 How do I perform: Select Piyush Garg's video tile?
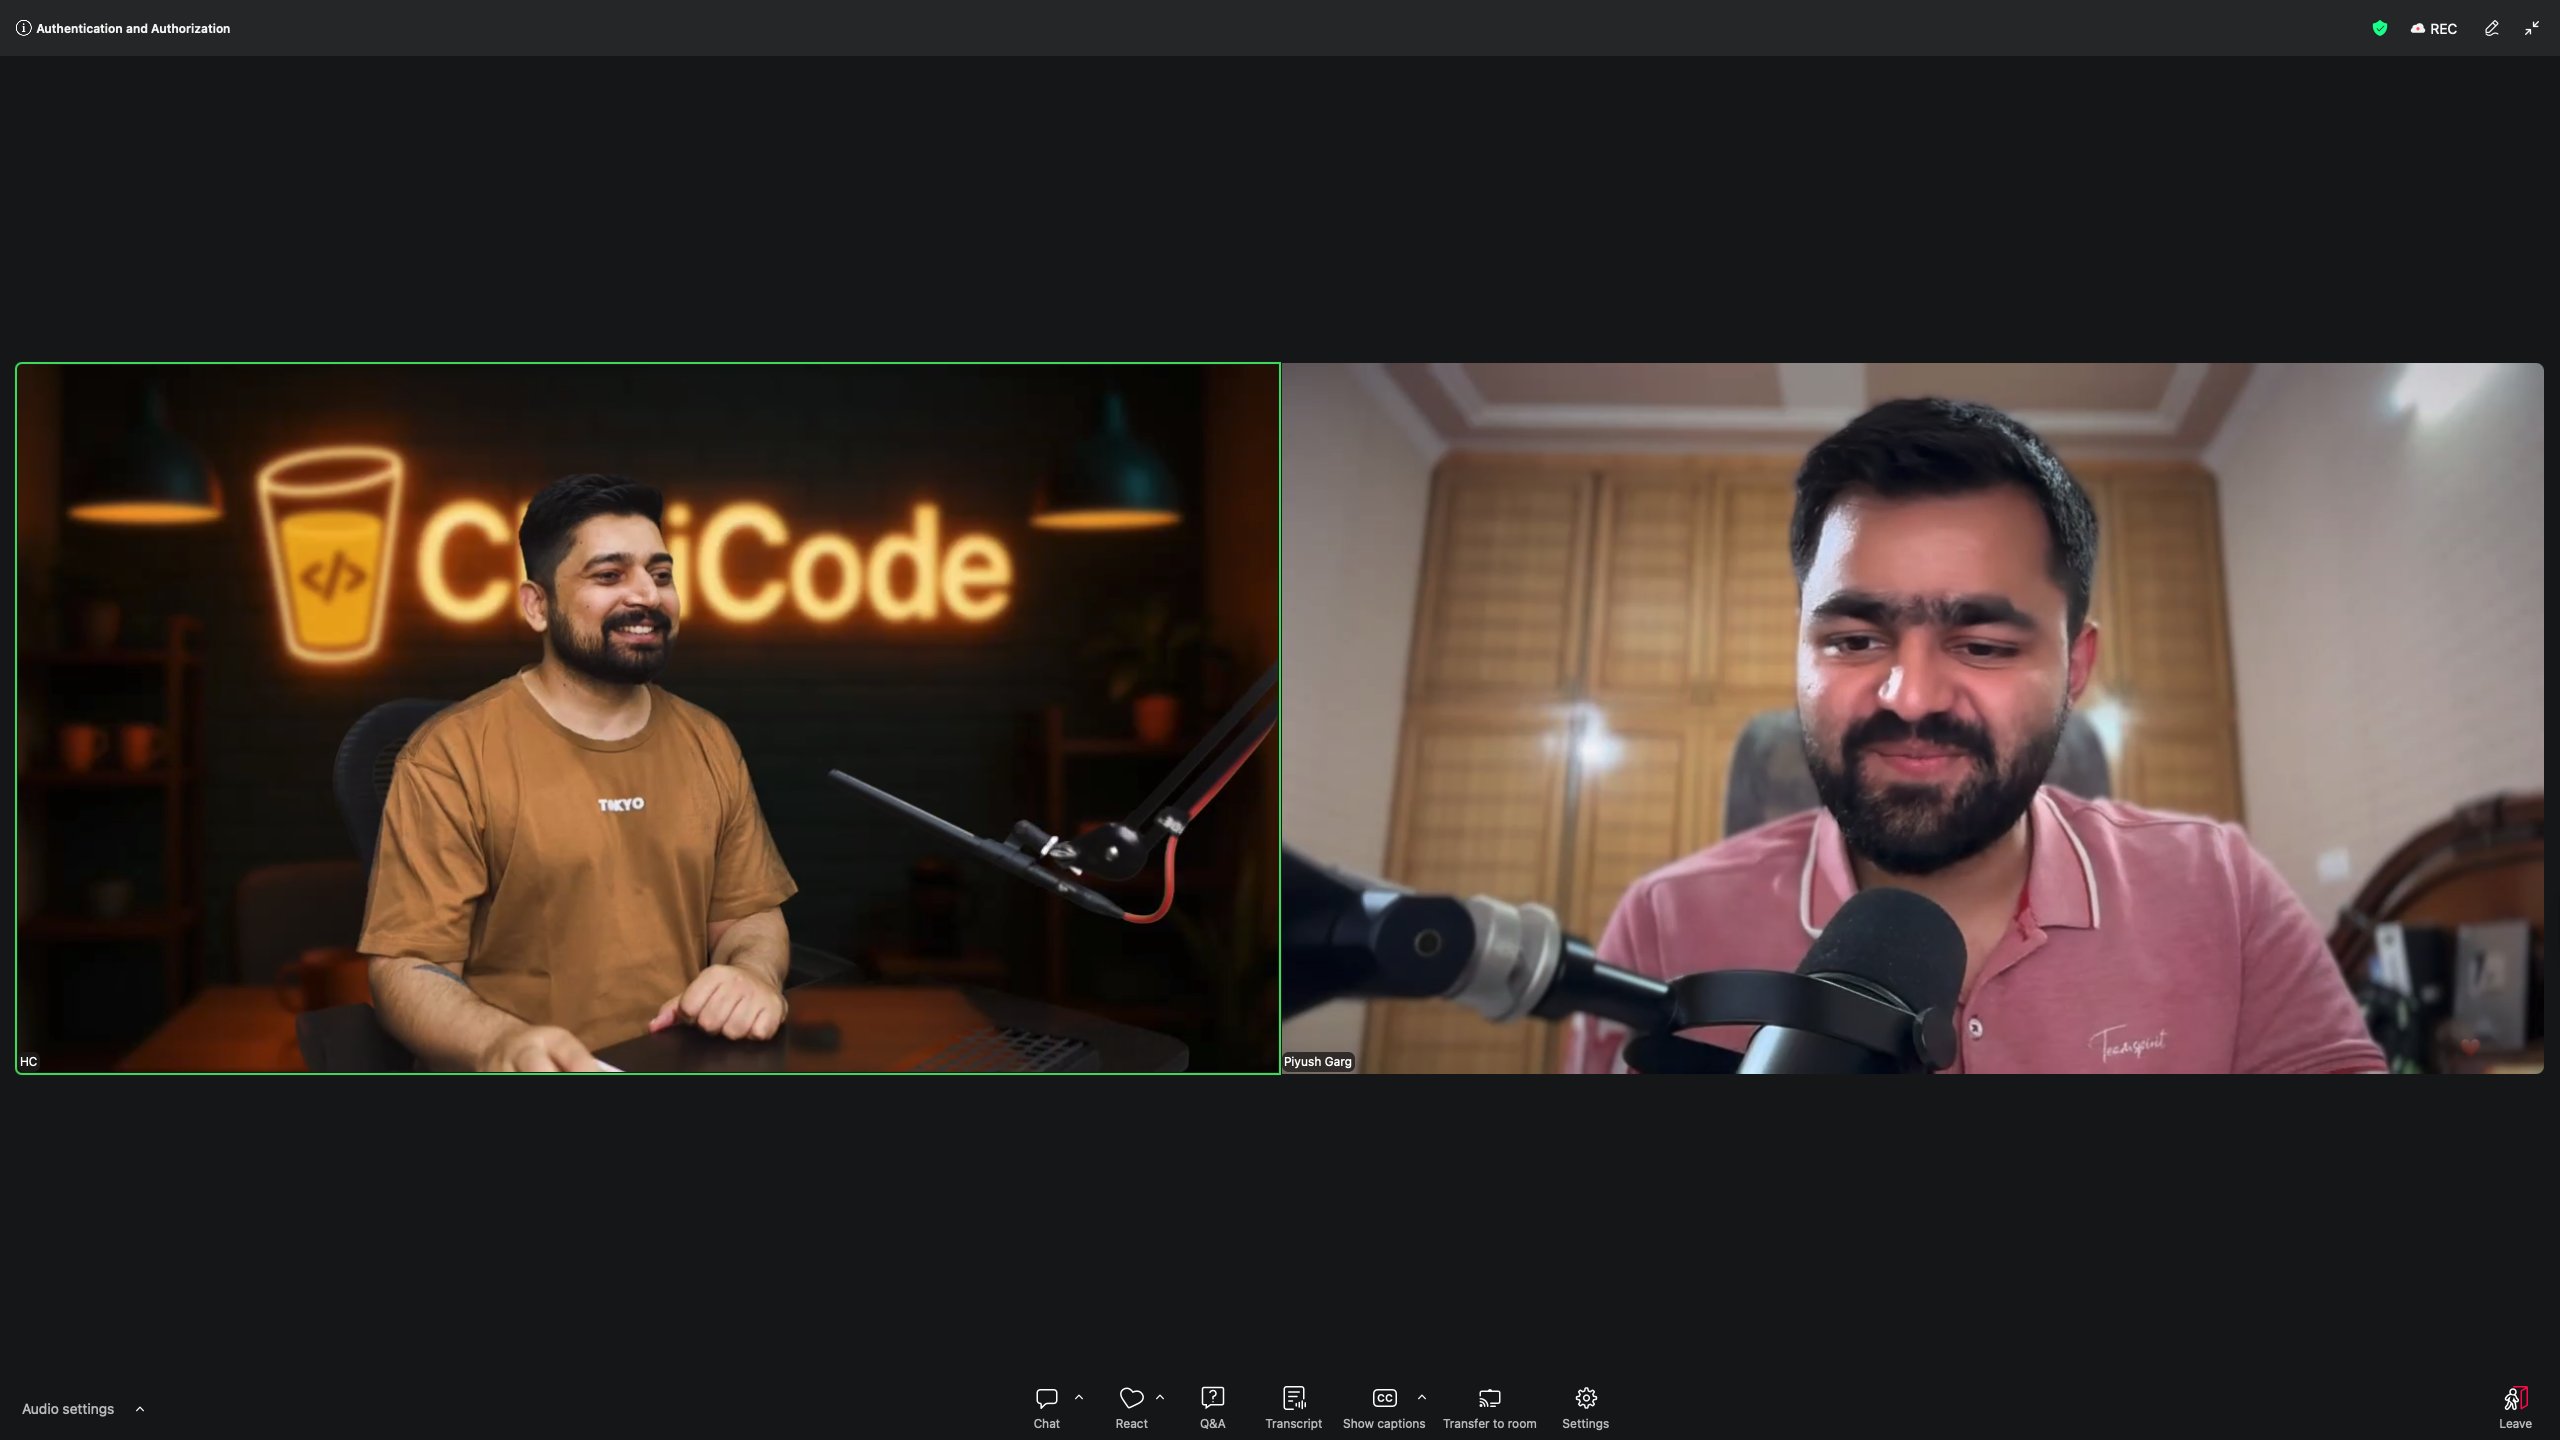(x=1912, y=718)
